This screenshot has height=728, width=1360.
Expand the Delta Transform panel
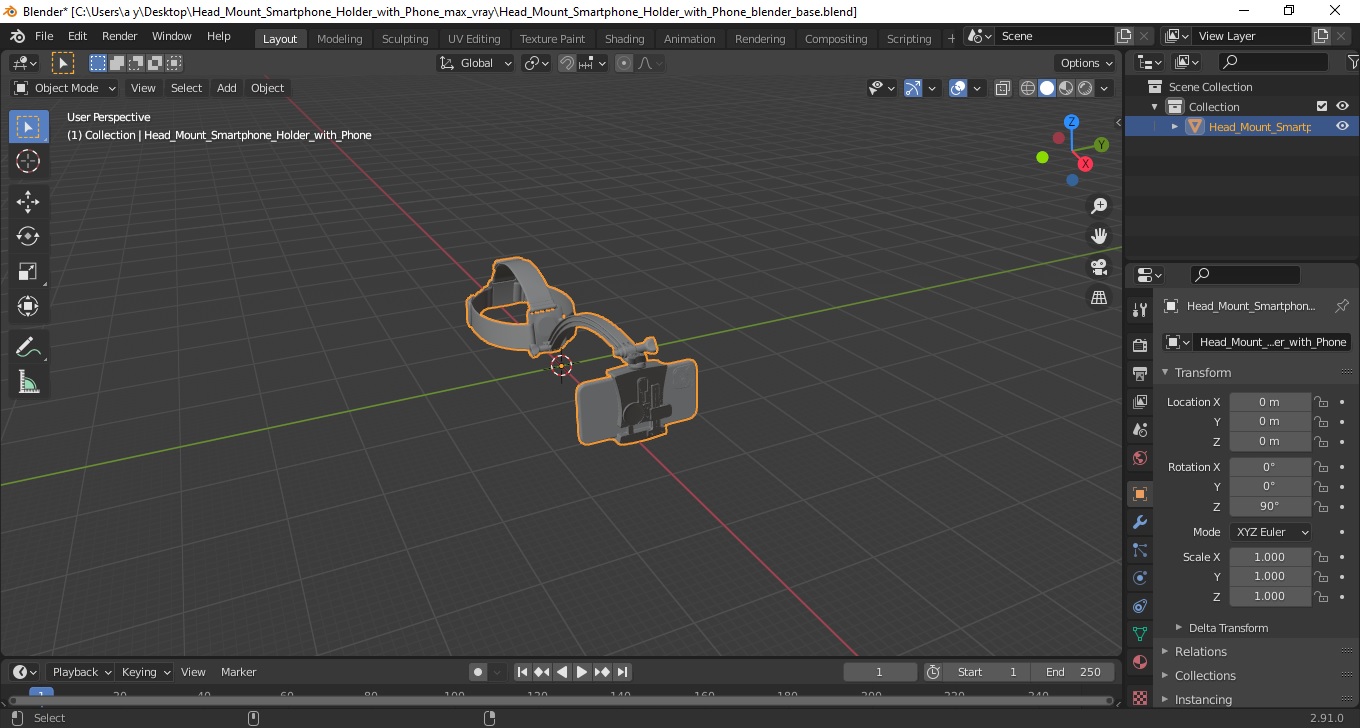(x=1227, y=628)
